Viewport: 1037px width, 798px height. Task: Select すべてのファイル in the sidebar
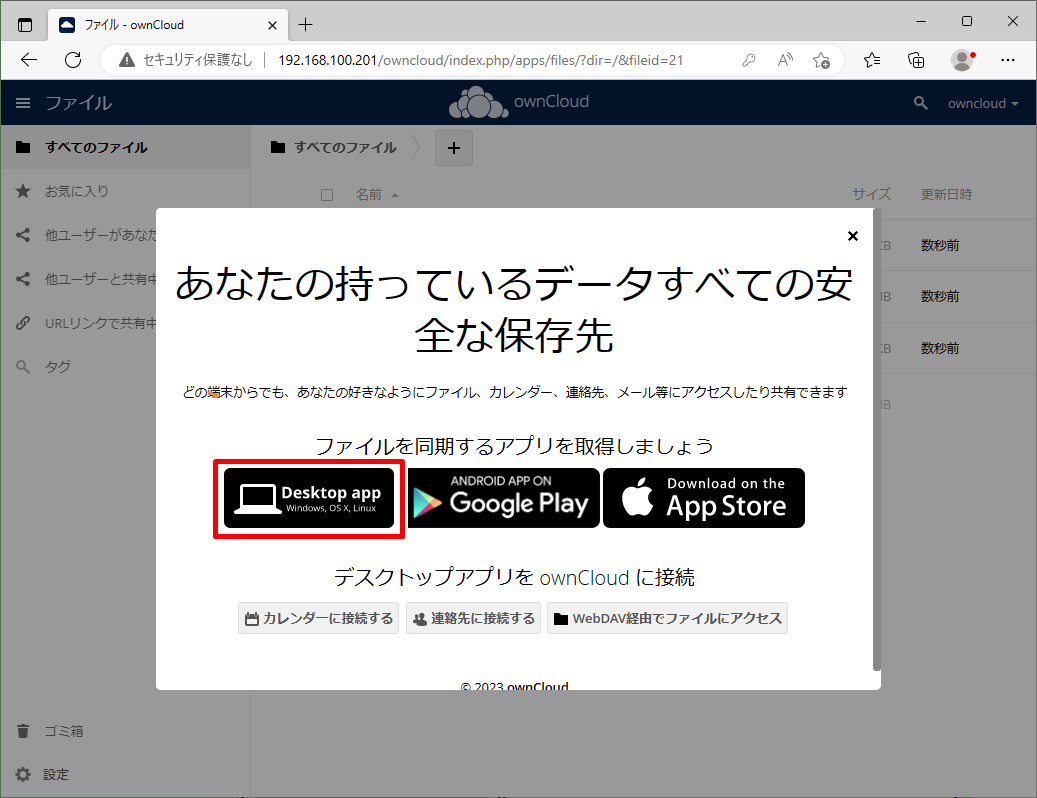tap(125, 147)
